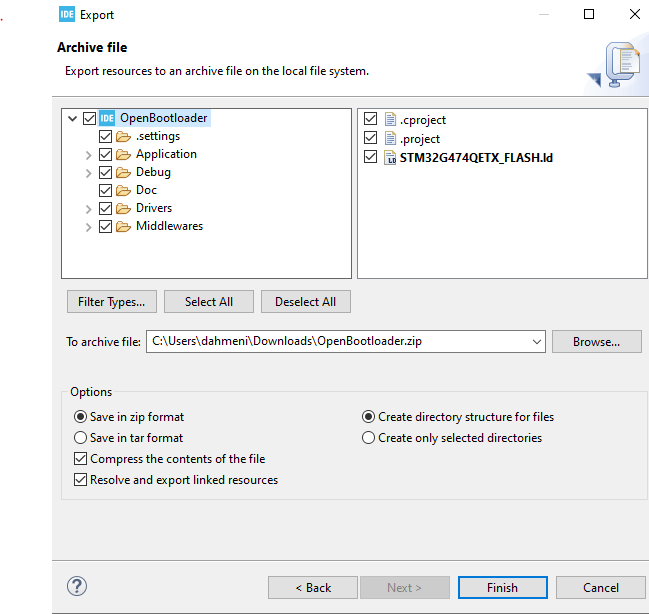Select the Drivers tree item label

tap(154, 208)
